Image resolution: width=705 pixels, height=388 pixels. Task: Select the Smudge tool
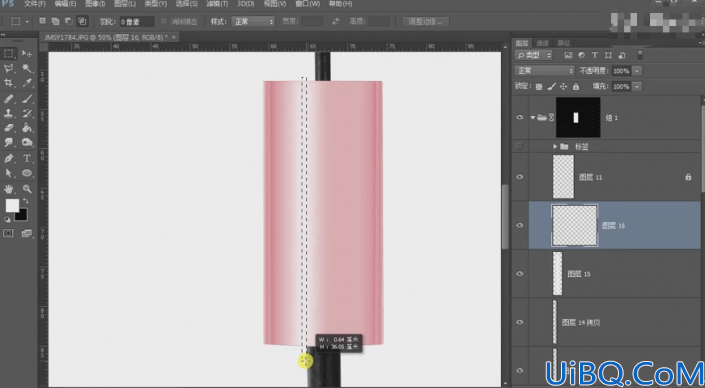[9, 143]
